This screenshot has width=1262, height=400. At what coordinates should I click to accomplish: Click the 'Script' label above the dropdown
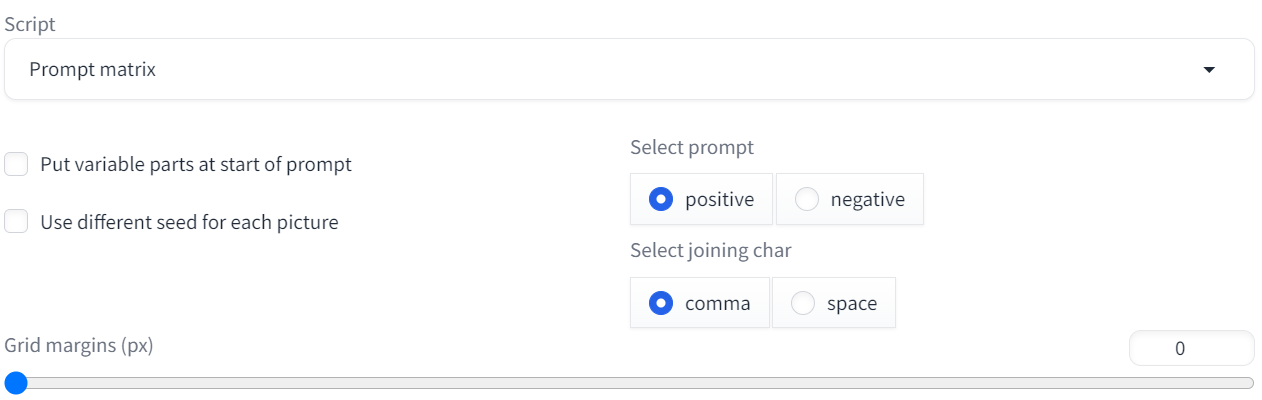pyautogui.click(x=30, y=24)
